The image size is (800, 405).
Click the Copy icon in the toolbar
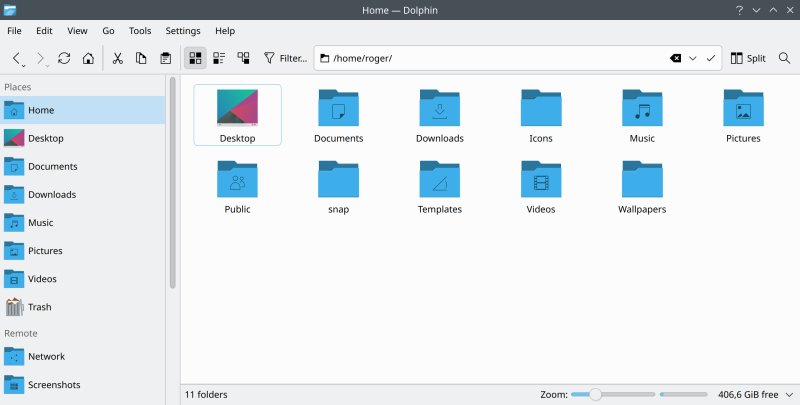(141, 58)
